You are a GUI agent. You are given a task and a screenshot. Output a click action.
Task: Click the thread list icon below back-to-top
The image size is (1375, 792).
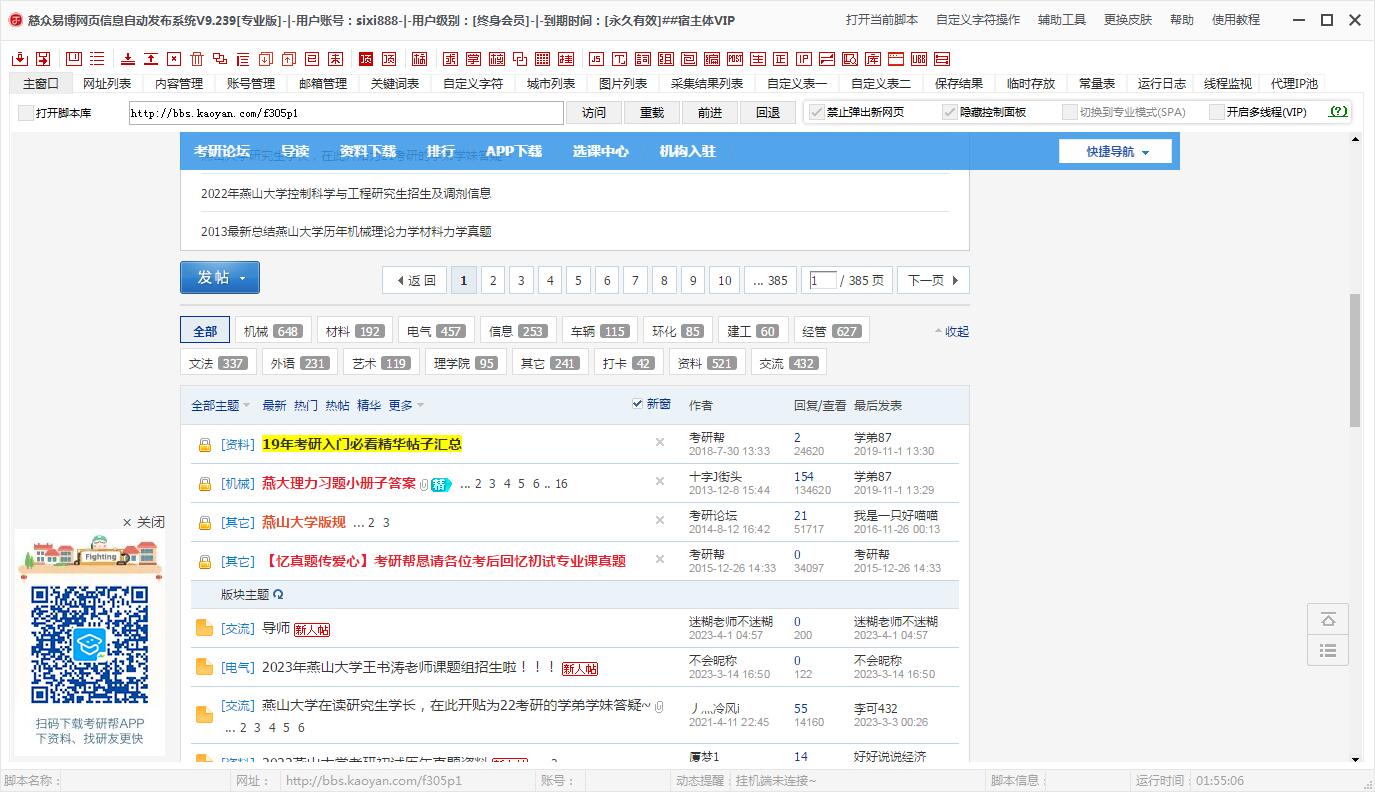pos(1328,650)
